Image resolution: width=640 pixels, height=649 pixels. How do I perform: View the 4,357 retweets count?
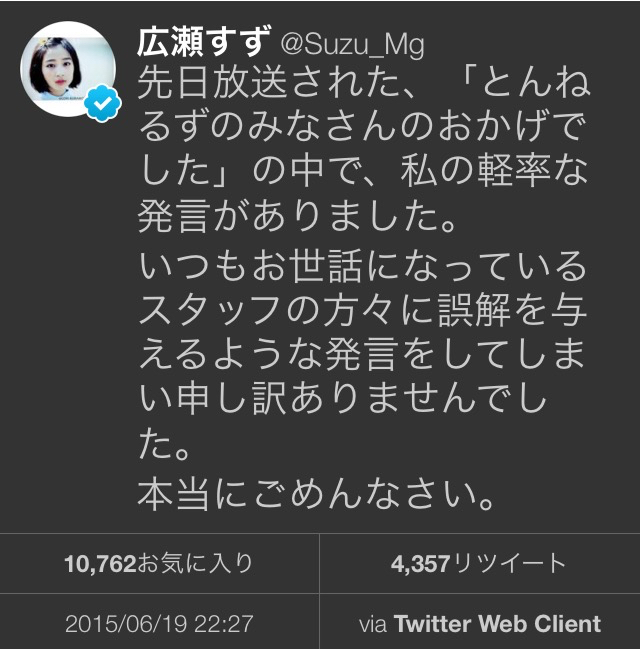point(420,563)
